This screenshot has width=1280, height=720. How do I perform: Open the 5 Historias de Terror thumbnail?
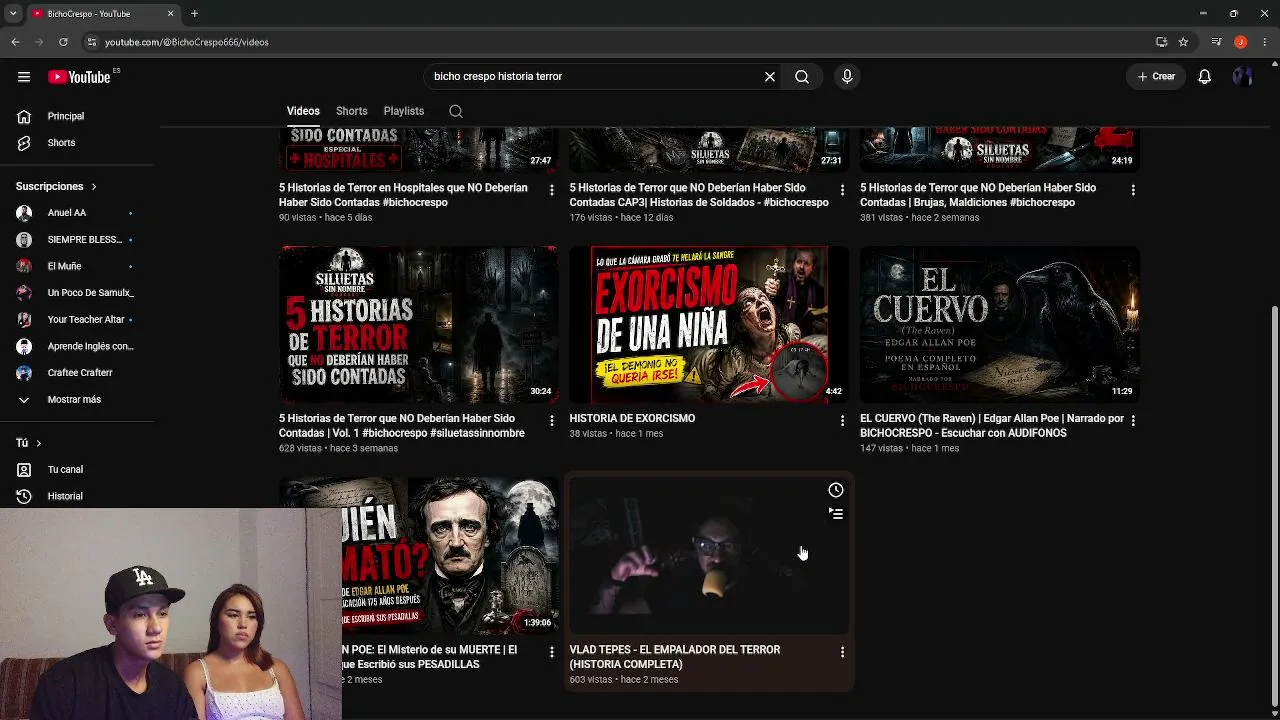pyautogui.click(x=419, y=325)
